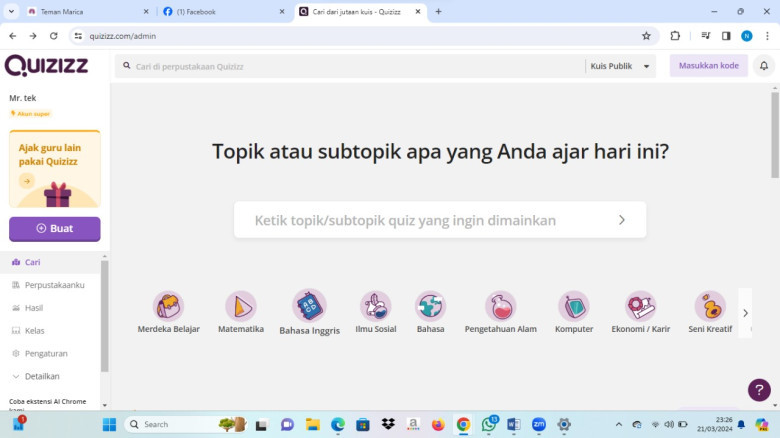Click the arrow in the invite teachers banner
The width and height of the screenshot is (780, 438).
[27, 181]
